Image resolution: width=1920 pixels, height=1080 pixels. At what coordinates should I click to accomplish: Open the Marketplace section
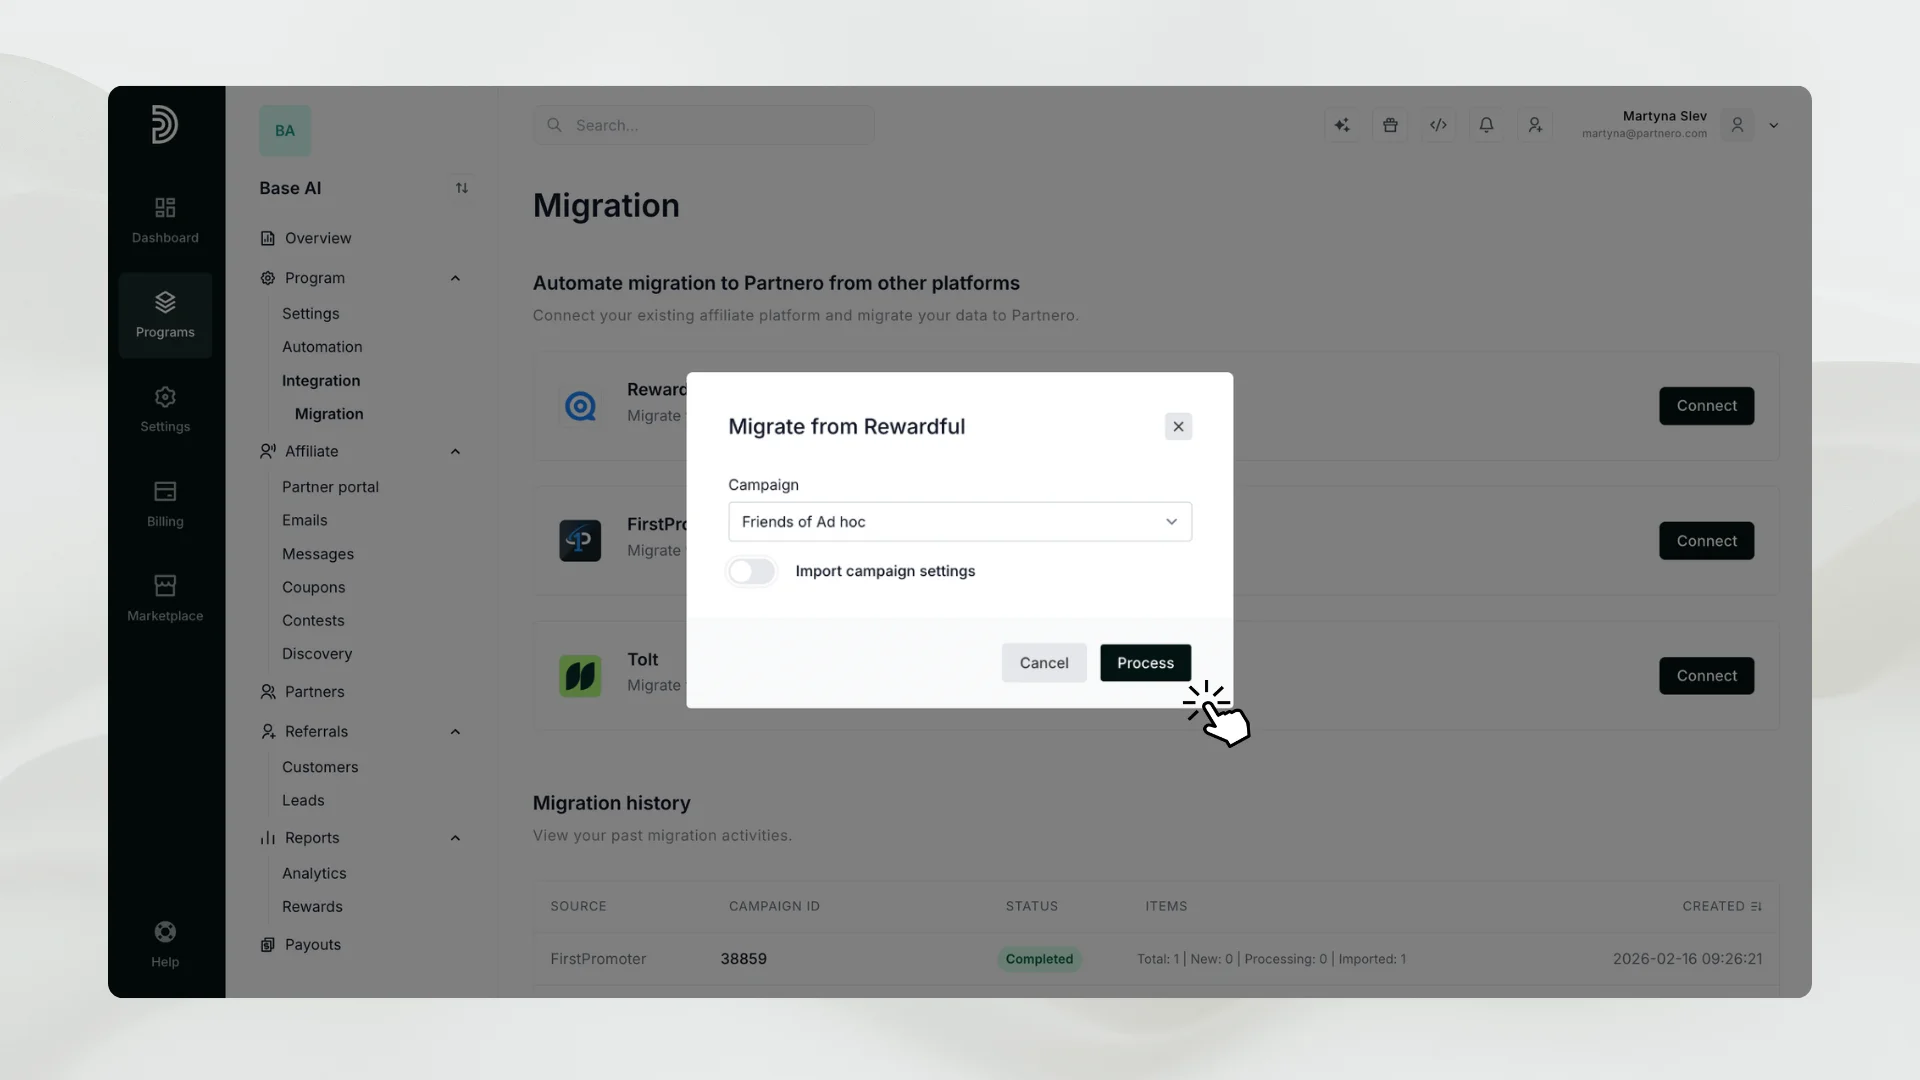tap(165, 598)
